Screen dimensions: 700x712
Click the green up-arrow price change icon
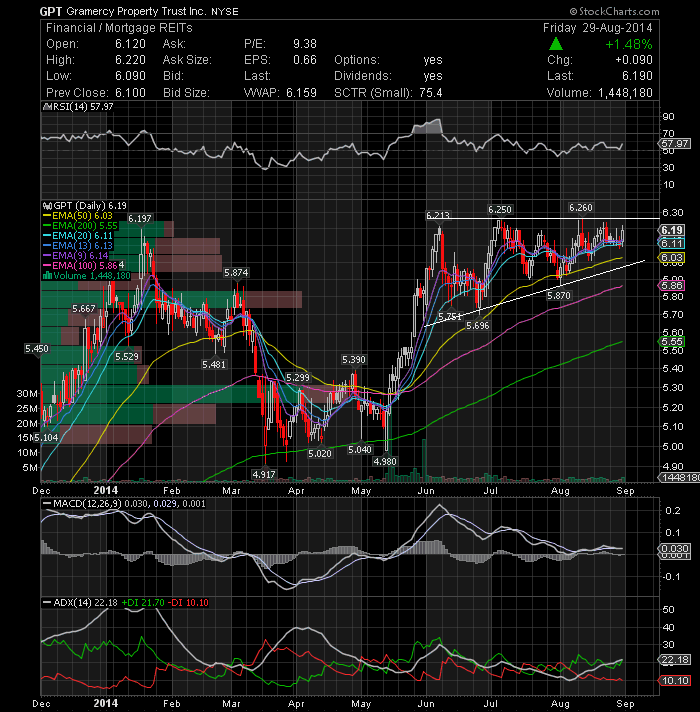click(556, 44)
